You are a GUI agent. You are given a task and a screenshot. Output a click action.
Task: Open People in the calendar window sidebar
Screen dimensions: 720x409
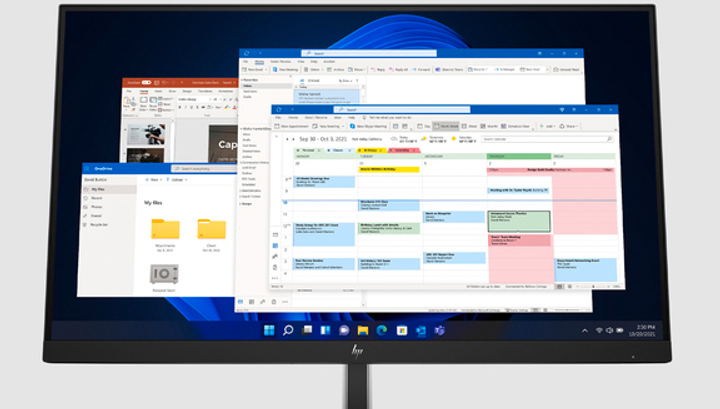click(x=275, y=256)
